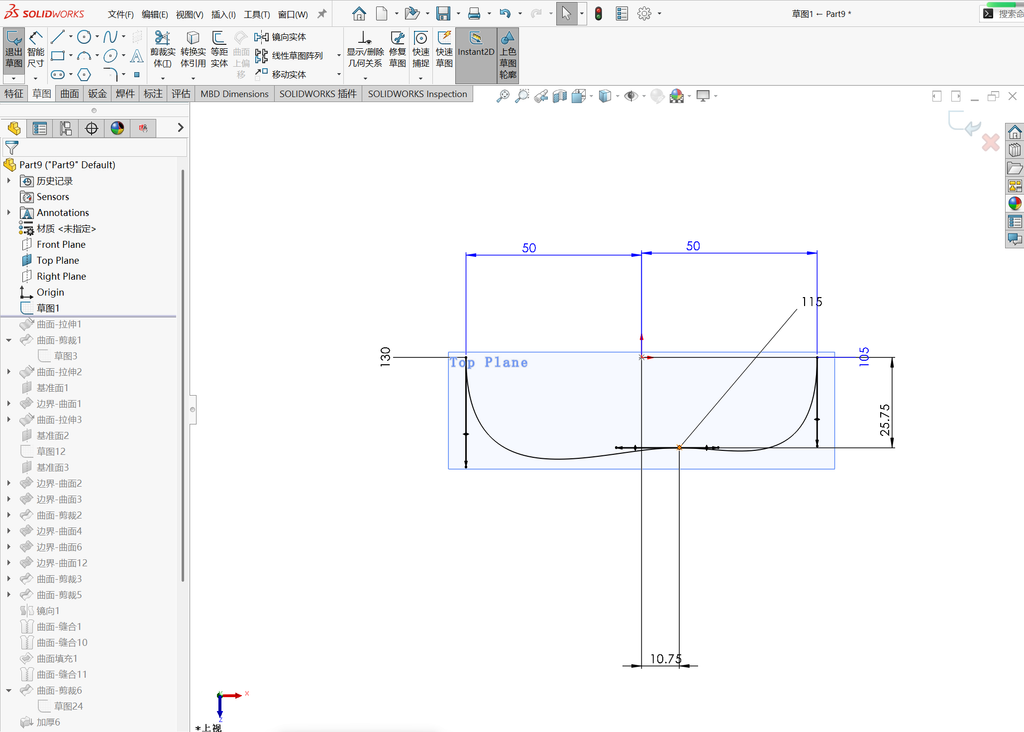
Task: Select 草图1 in feature tree
Action: tap(48, 308)
